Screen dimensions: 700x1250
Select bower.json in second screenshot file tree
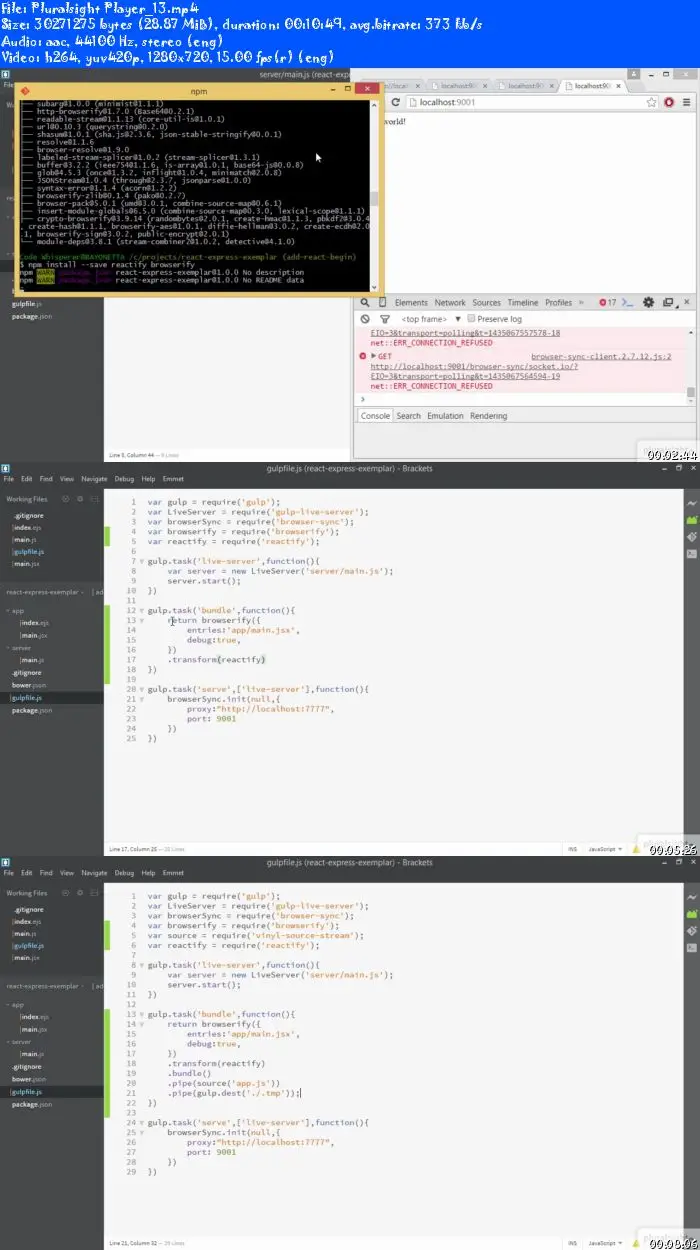[31, 685]
